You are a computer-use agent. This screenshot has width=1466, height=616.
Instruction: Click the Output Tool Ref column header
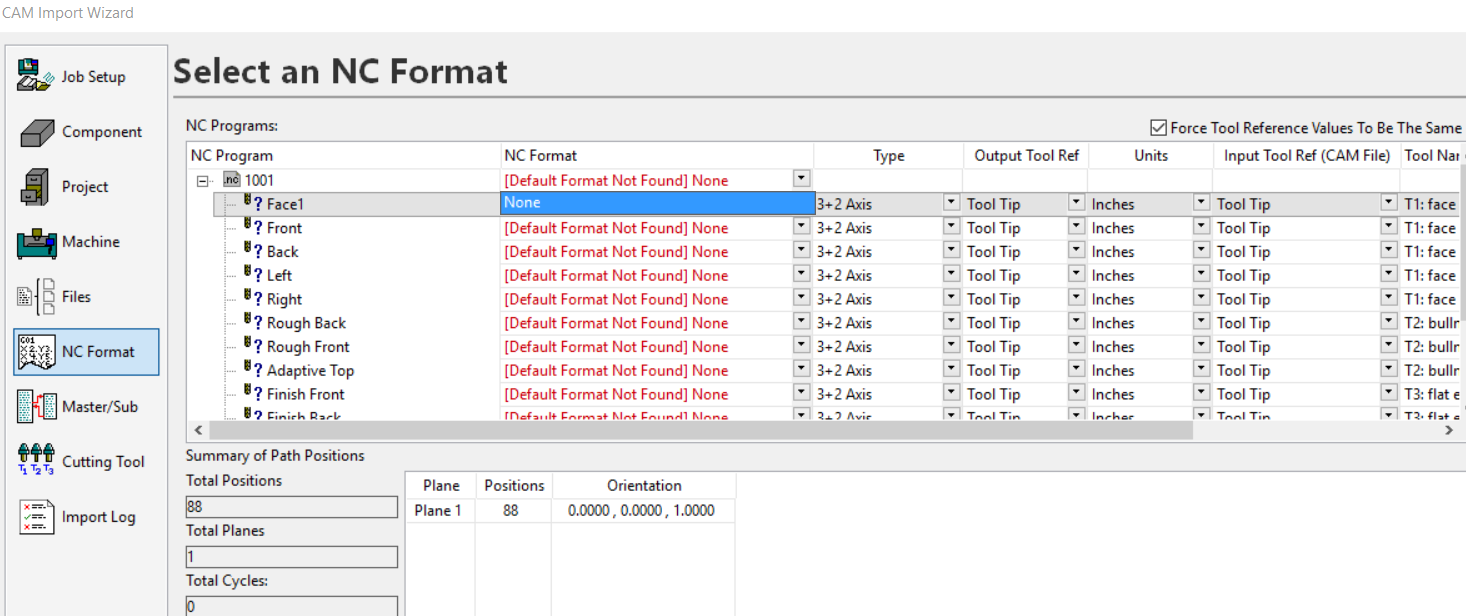pos(1025,156)
